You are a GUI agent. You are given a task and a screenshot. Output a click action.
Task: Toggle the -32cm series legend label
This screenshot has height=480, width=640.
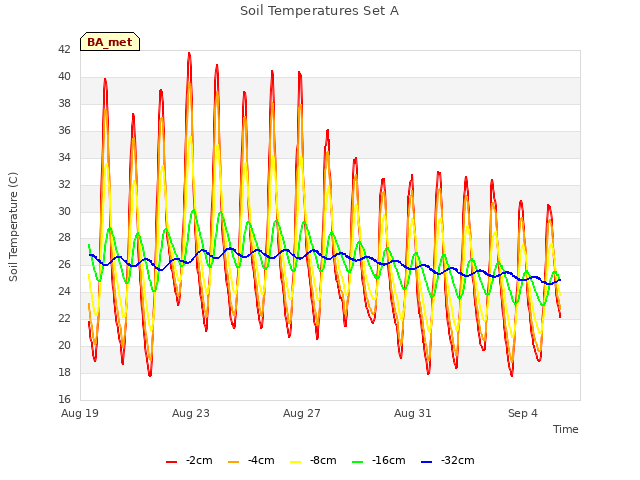pyautogui.click(x=457, y=460)
